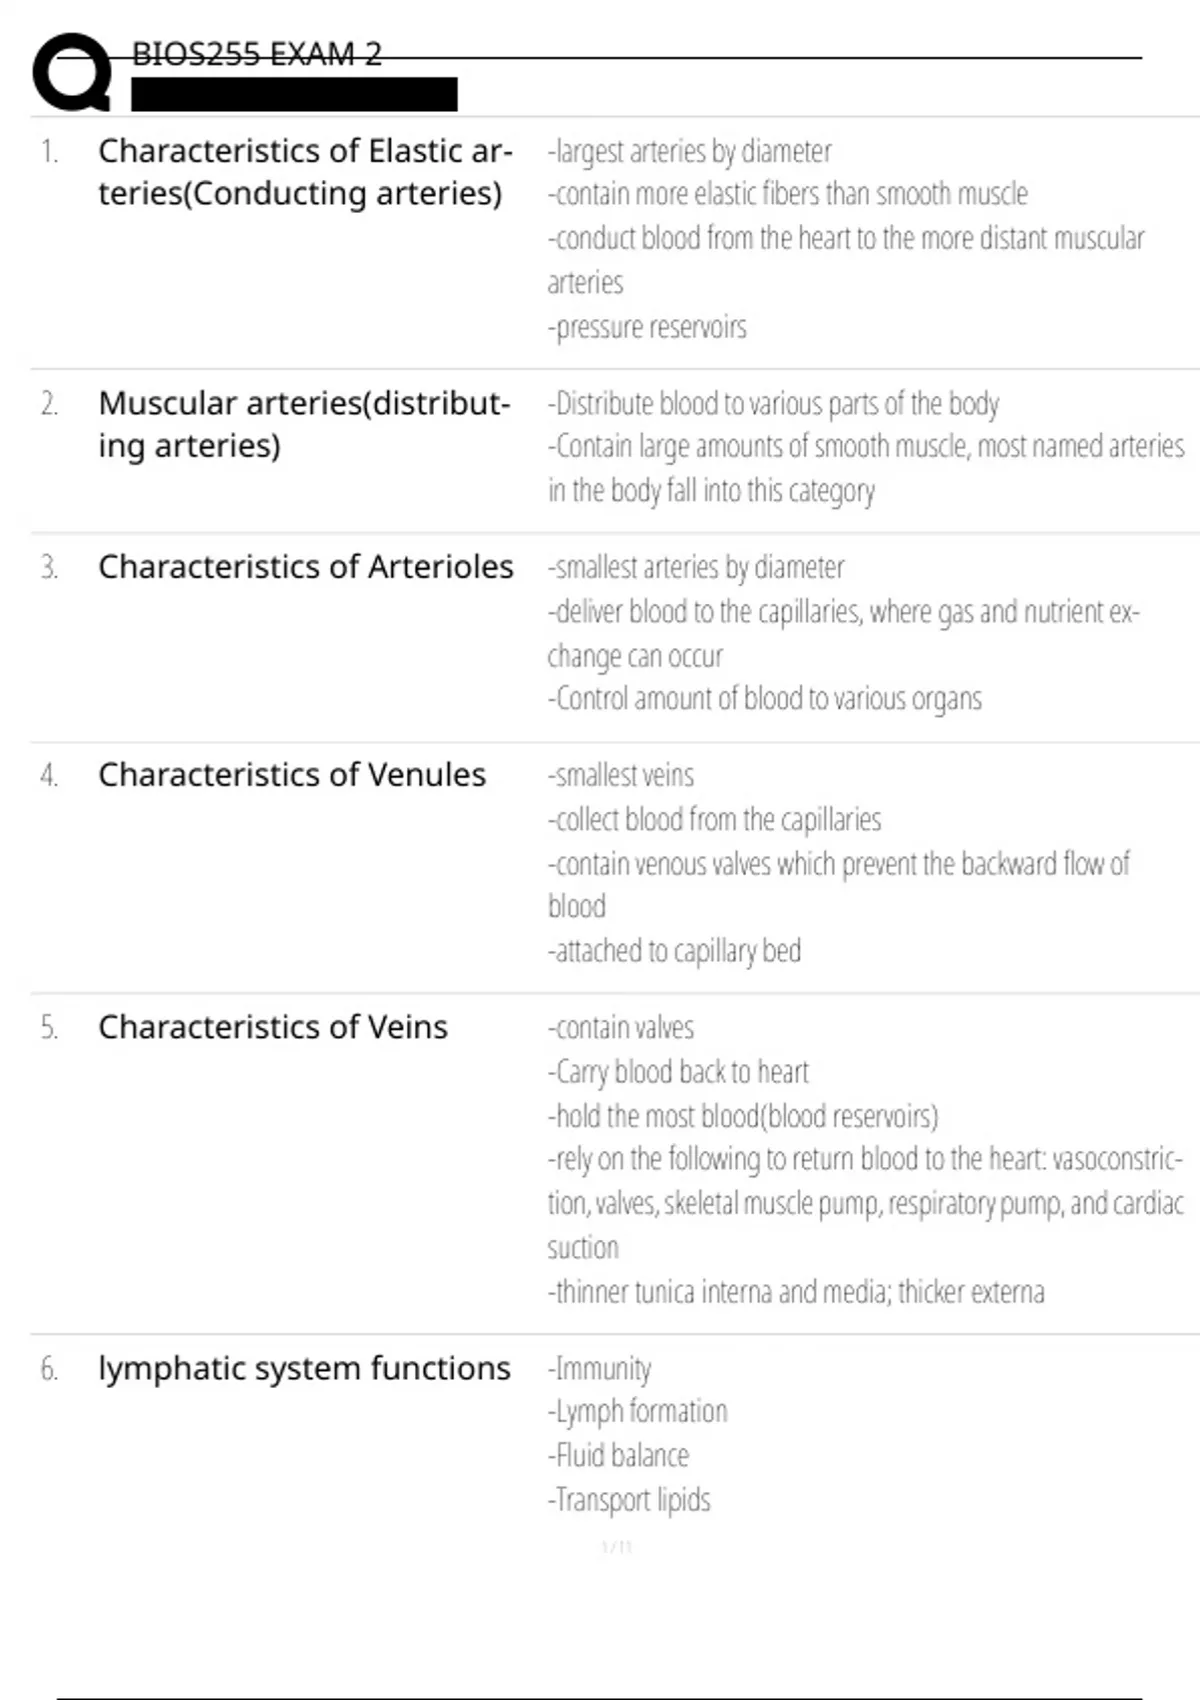
Task: Click the "pressure reservoirs" definition line
Action: [x=647, y=328]
